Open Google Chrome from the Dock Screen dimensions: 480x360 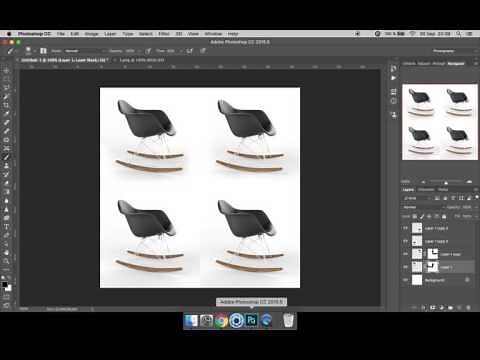(221, 321)
